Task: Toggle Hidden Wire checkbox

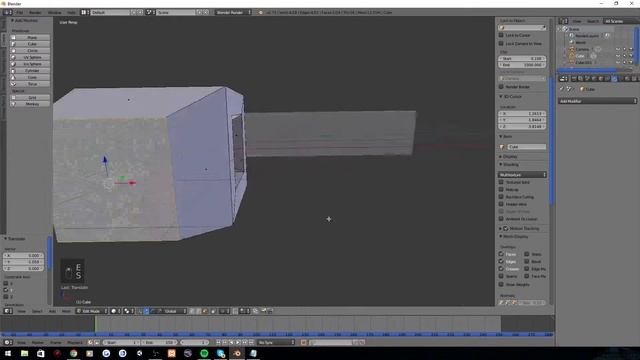Action: click(501, 204)
